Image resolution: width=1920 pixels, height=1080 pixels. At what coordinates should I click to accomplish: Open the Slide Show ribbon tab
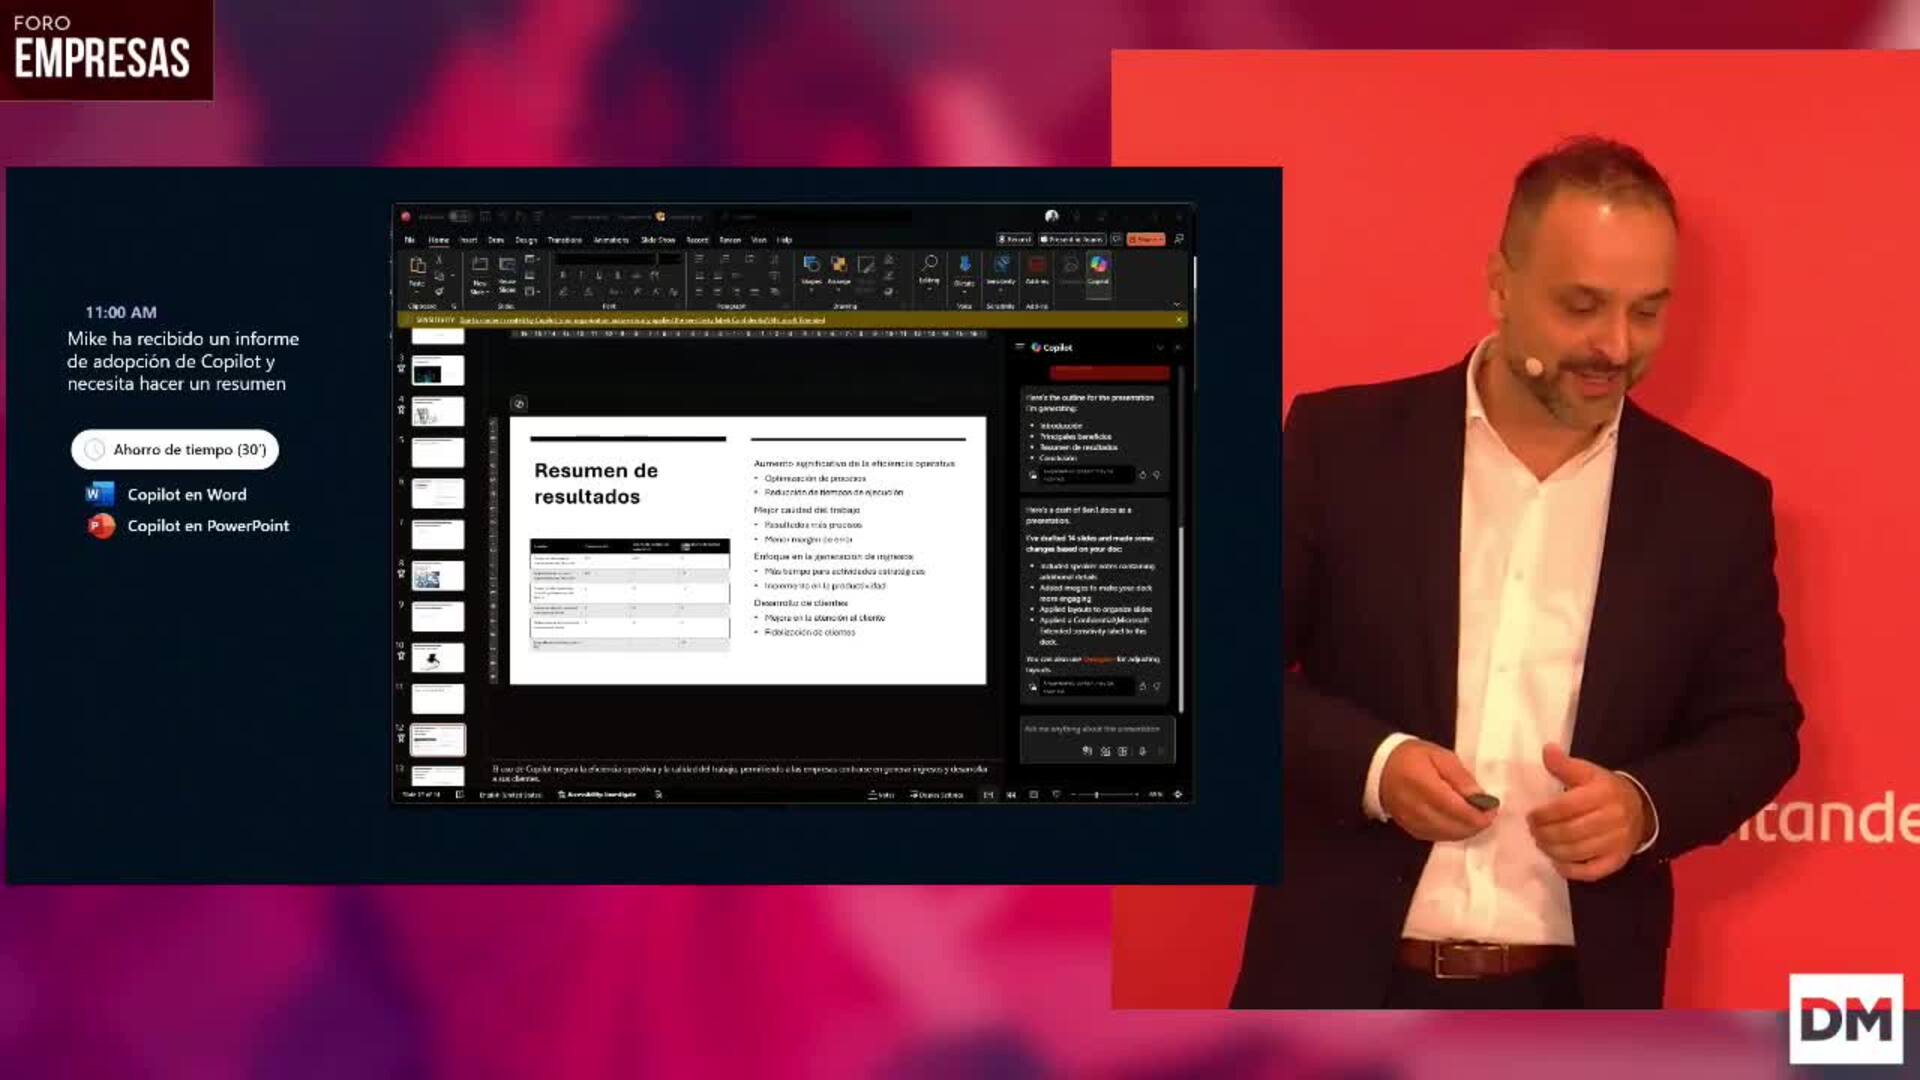[657, 240]
